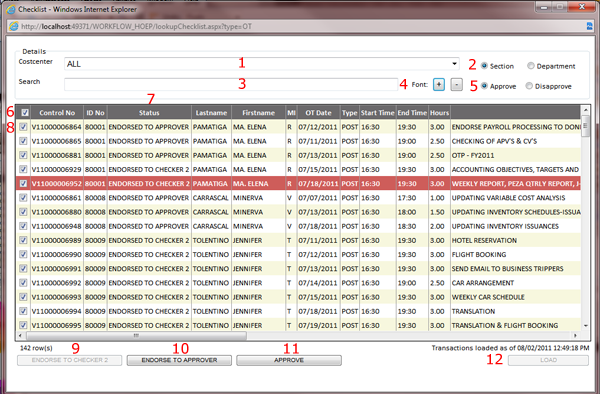Click the compatibility icon at address bar end

pyautogui.click(x=589, y=26)
